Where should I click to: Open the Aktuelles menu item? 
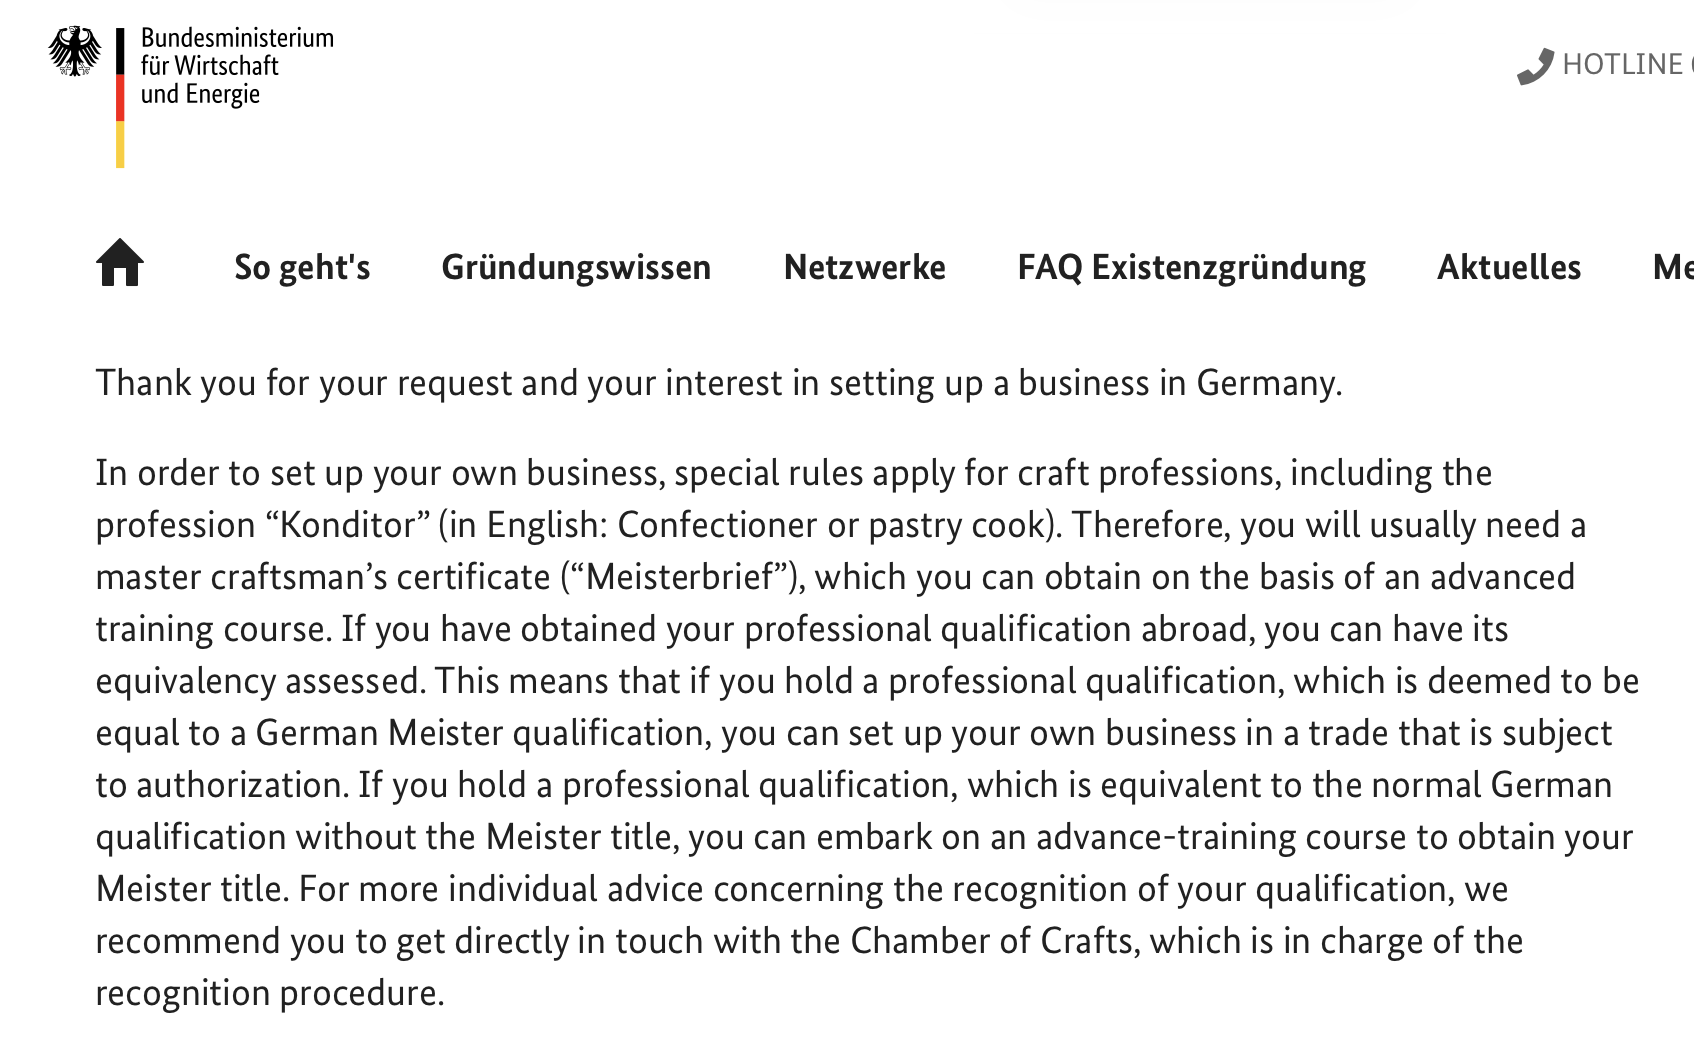click(1508, 268)
